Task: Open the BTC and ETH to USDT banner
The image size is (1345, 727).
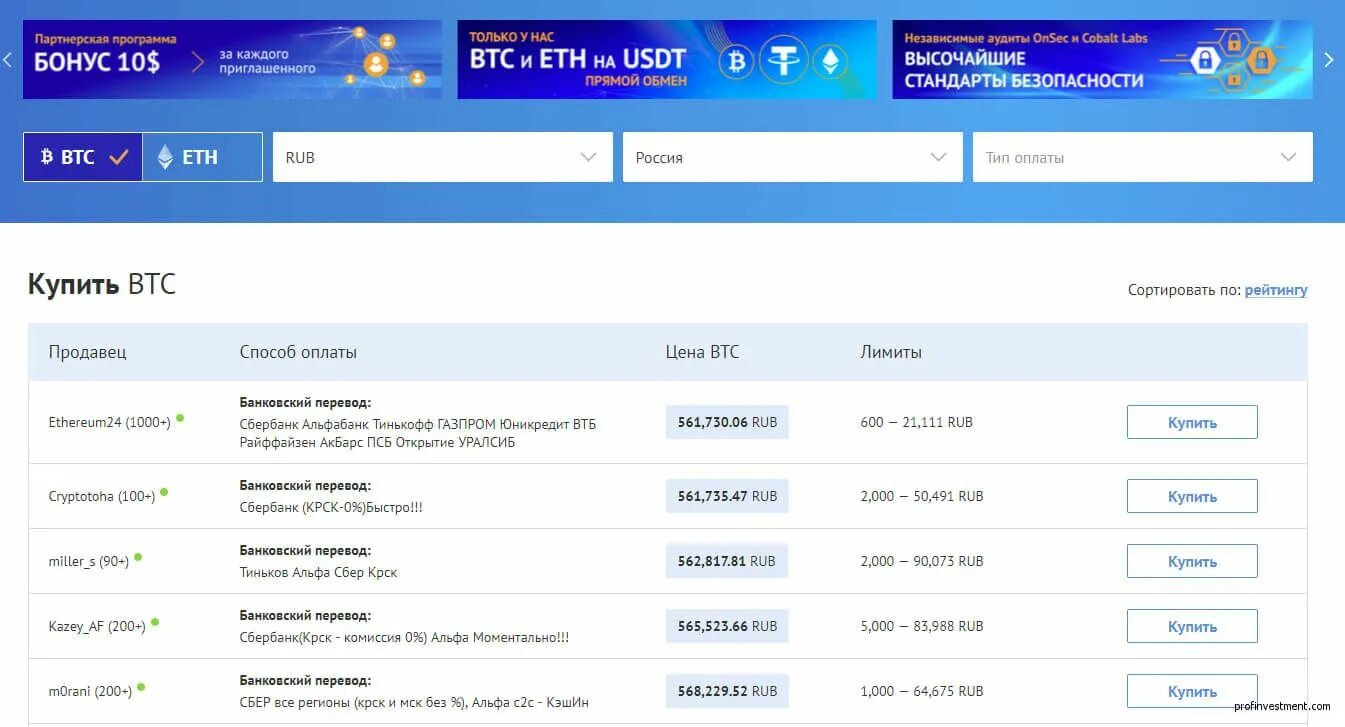Action: click(667, 60)
